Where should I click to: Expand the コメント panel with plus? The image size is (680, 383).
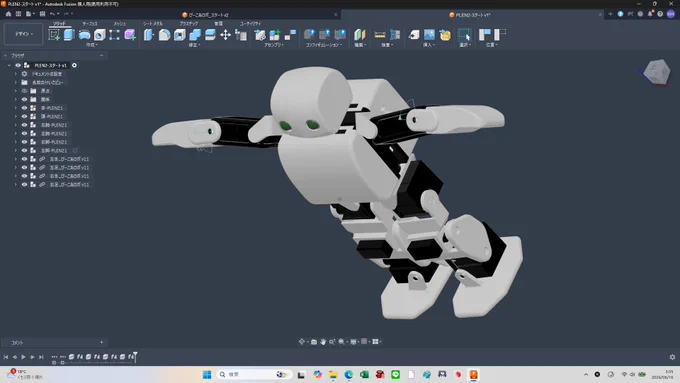101,343
